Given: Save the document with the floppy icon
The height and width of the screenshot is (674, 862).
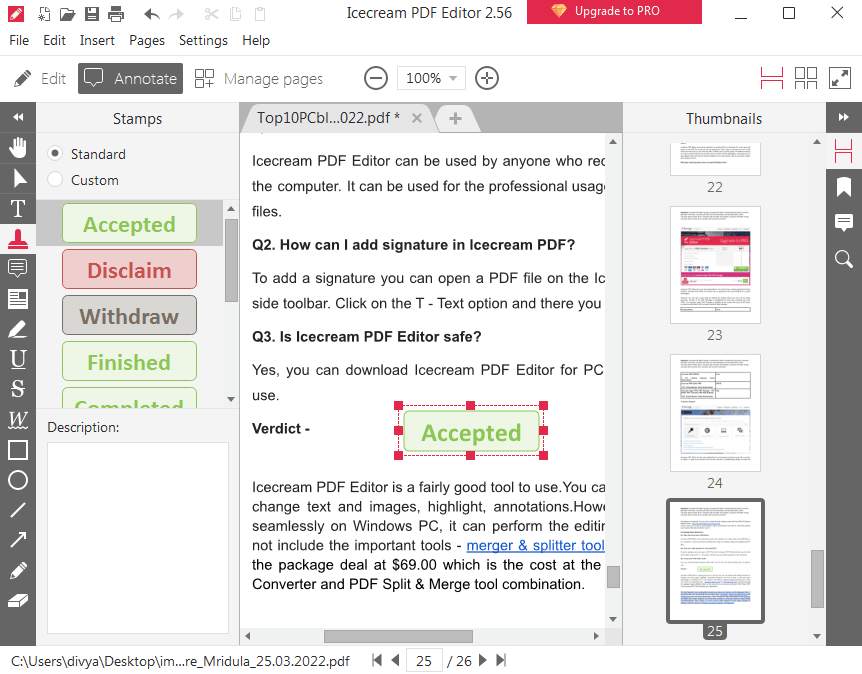Looking at the screenshot, I should coord(92,13).
